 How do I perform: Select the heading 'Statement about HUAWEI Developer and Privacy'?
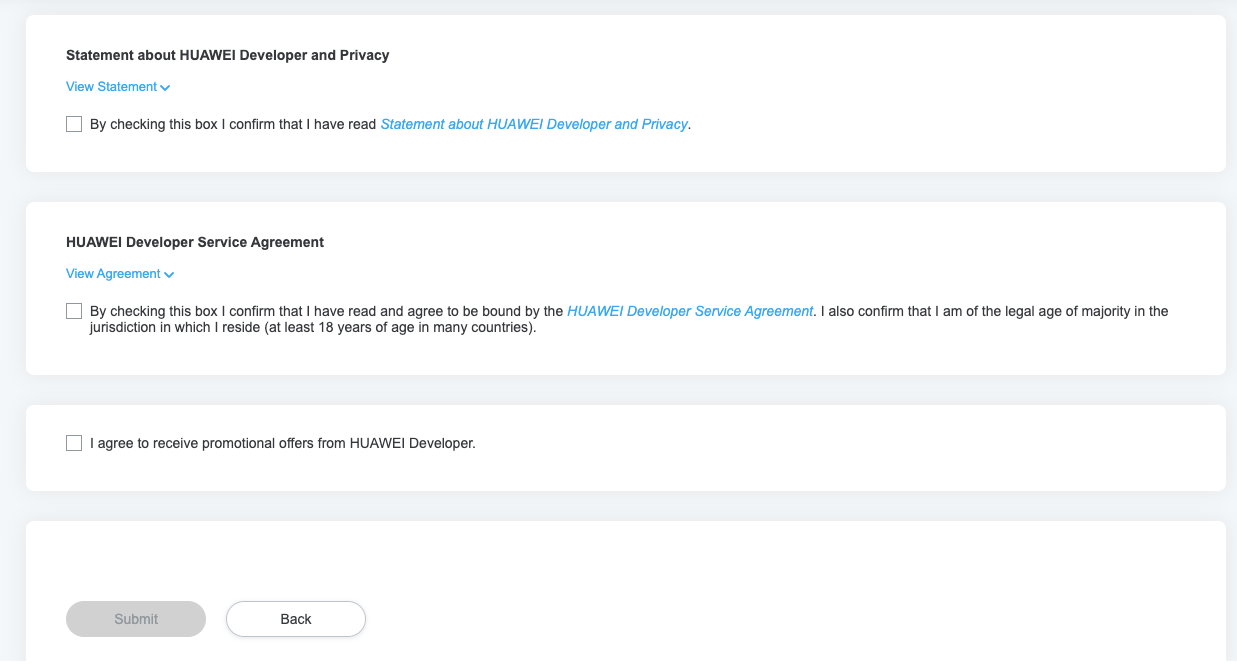[228, 55]
